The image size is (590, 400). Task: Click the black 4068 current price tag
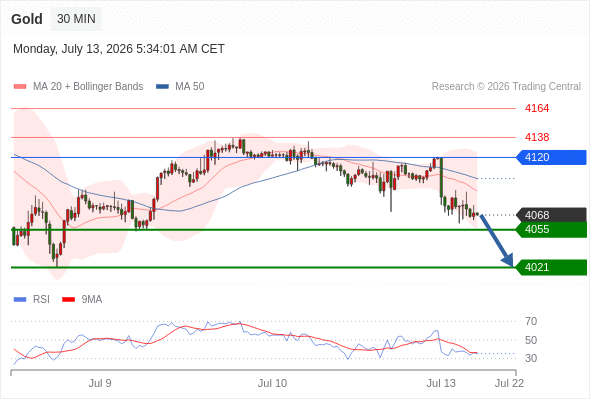click(551, 215)
